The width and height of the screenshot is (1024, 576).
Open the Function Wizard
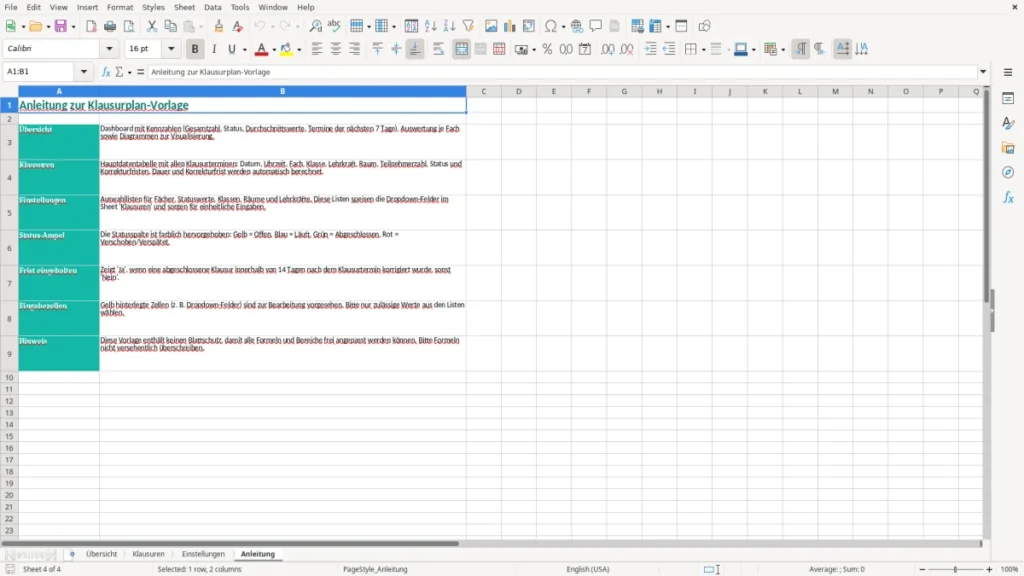click(106, 72)
